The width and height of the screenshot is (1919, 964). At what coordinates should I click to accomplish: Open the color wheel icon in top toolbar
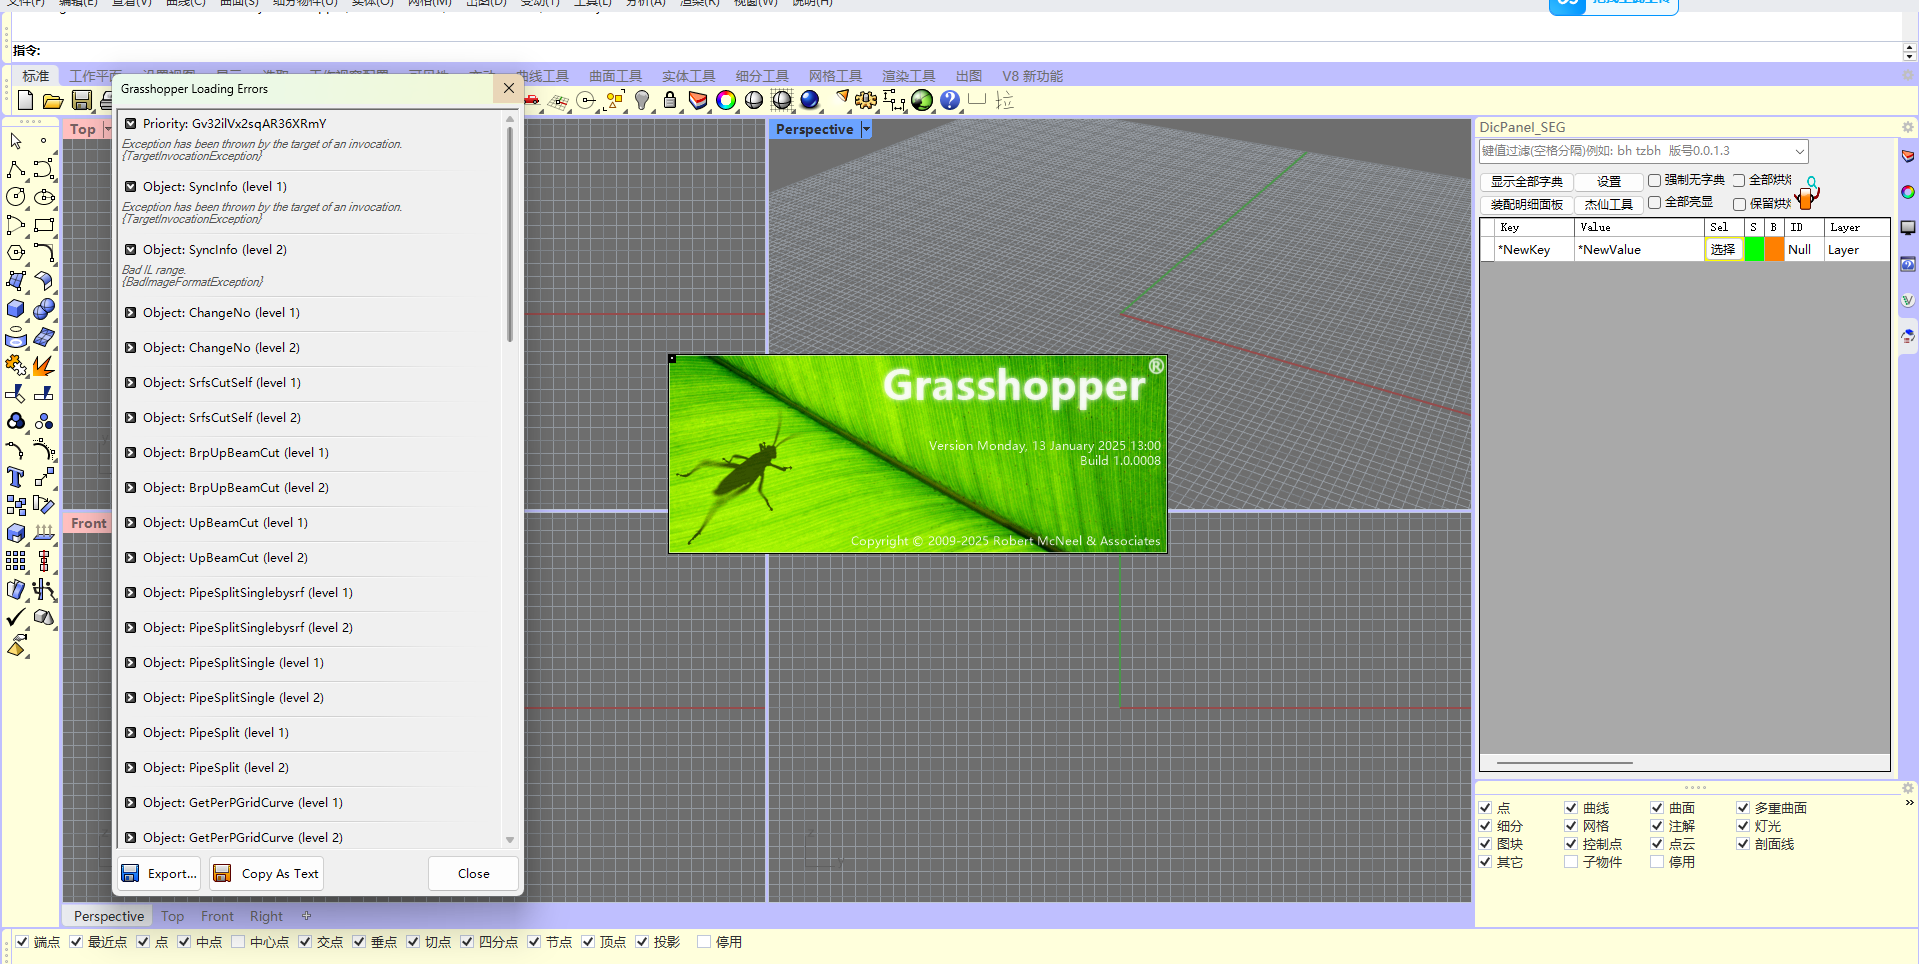[726, 100]
